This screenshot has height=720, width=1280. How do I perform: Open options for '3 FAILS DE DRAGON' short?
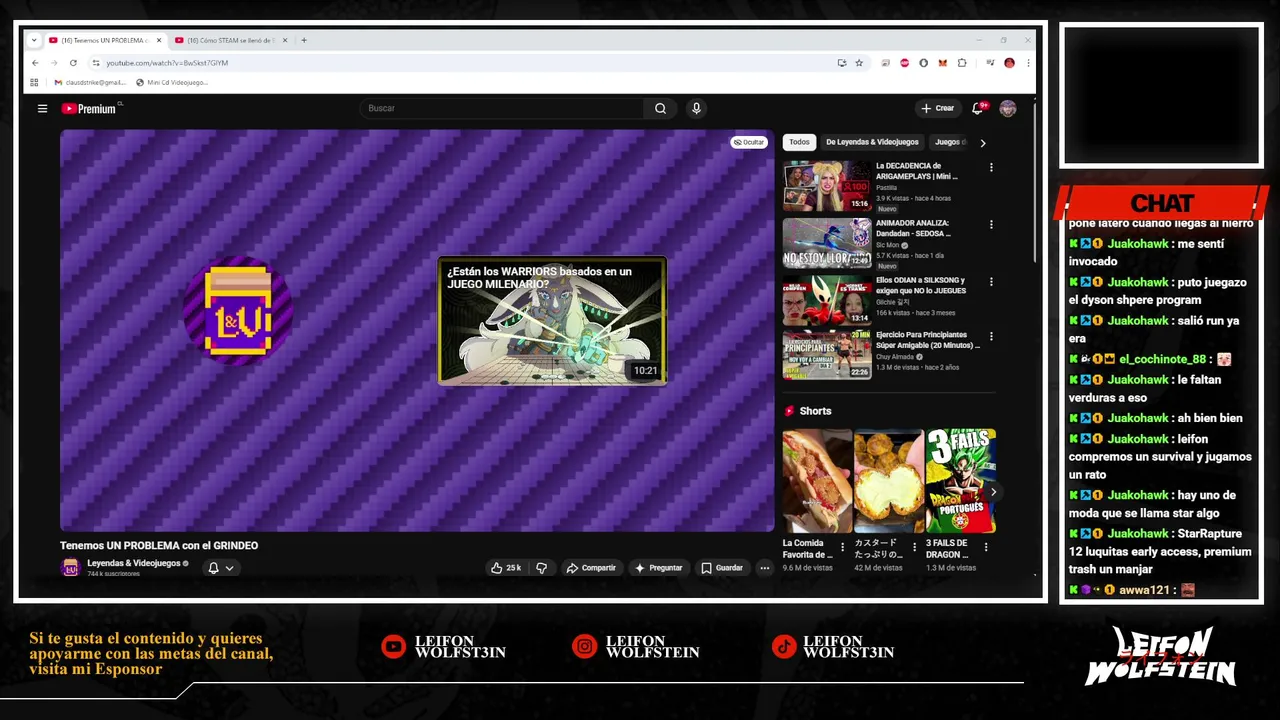(987, 548)
